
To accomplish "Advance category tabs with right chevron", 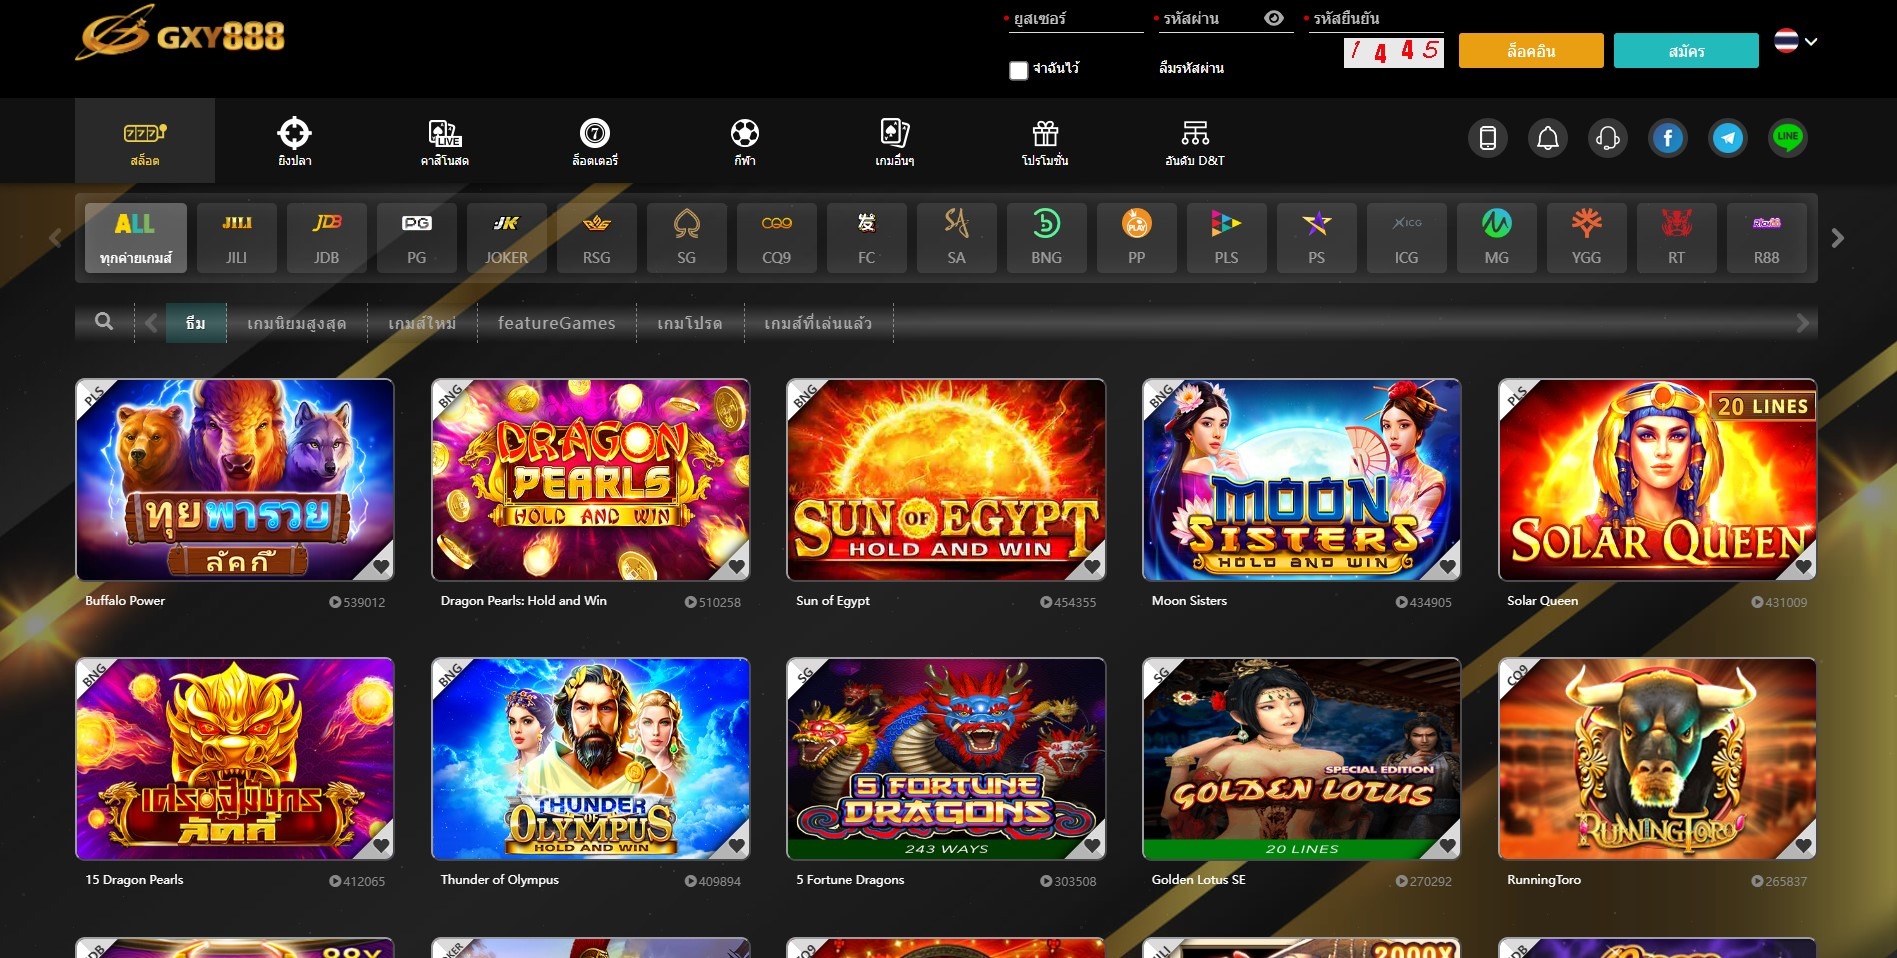I will [x=1803, y=323].
